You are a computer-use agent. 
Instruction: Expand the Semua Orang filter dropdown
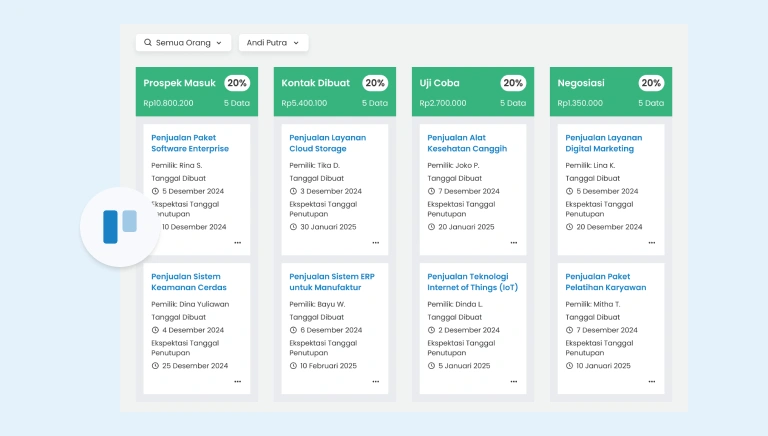pyautogui.click(x=183, y=43)
